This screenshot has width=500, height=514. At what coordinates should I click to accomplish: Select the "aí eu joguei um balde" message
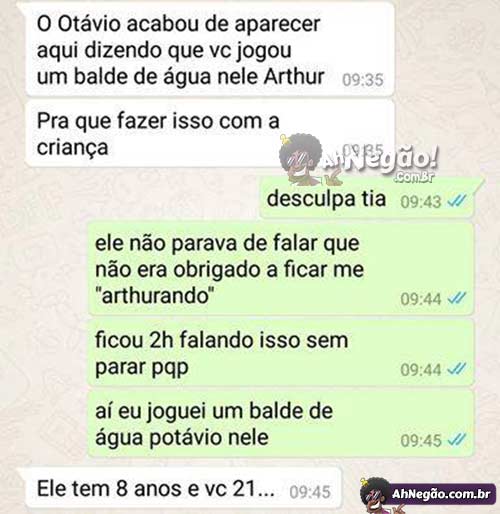pos(281,423)
